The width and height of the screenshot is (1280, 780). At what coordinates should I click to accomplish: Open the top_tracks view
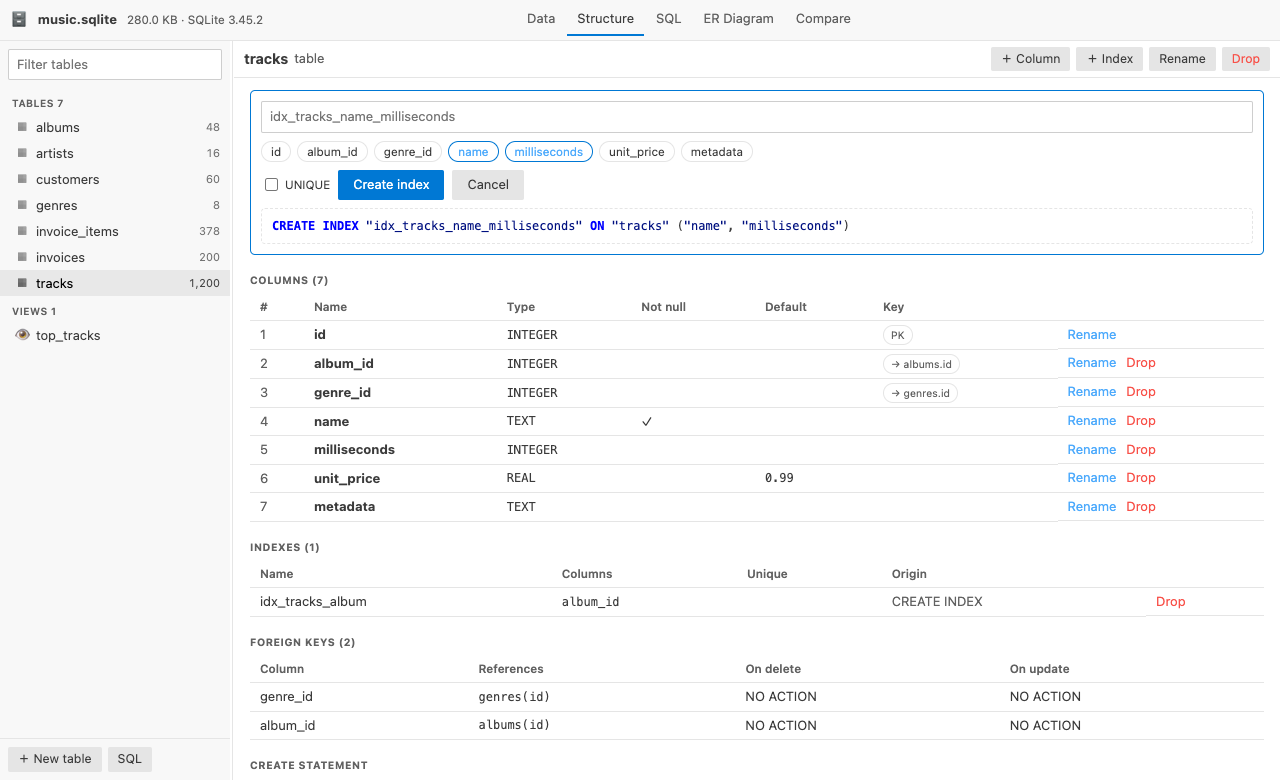115,335
